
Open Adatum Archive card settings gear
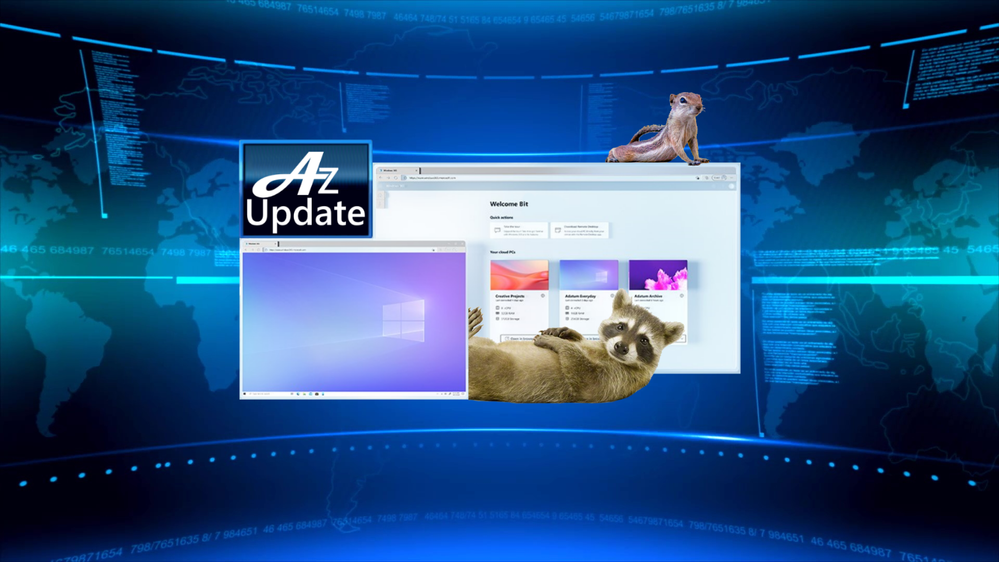682,296
